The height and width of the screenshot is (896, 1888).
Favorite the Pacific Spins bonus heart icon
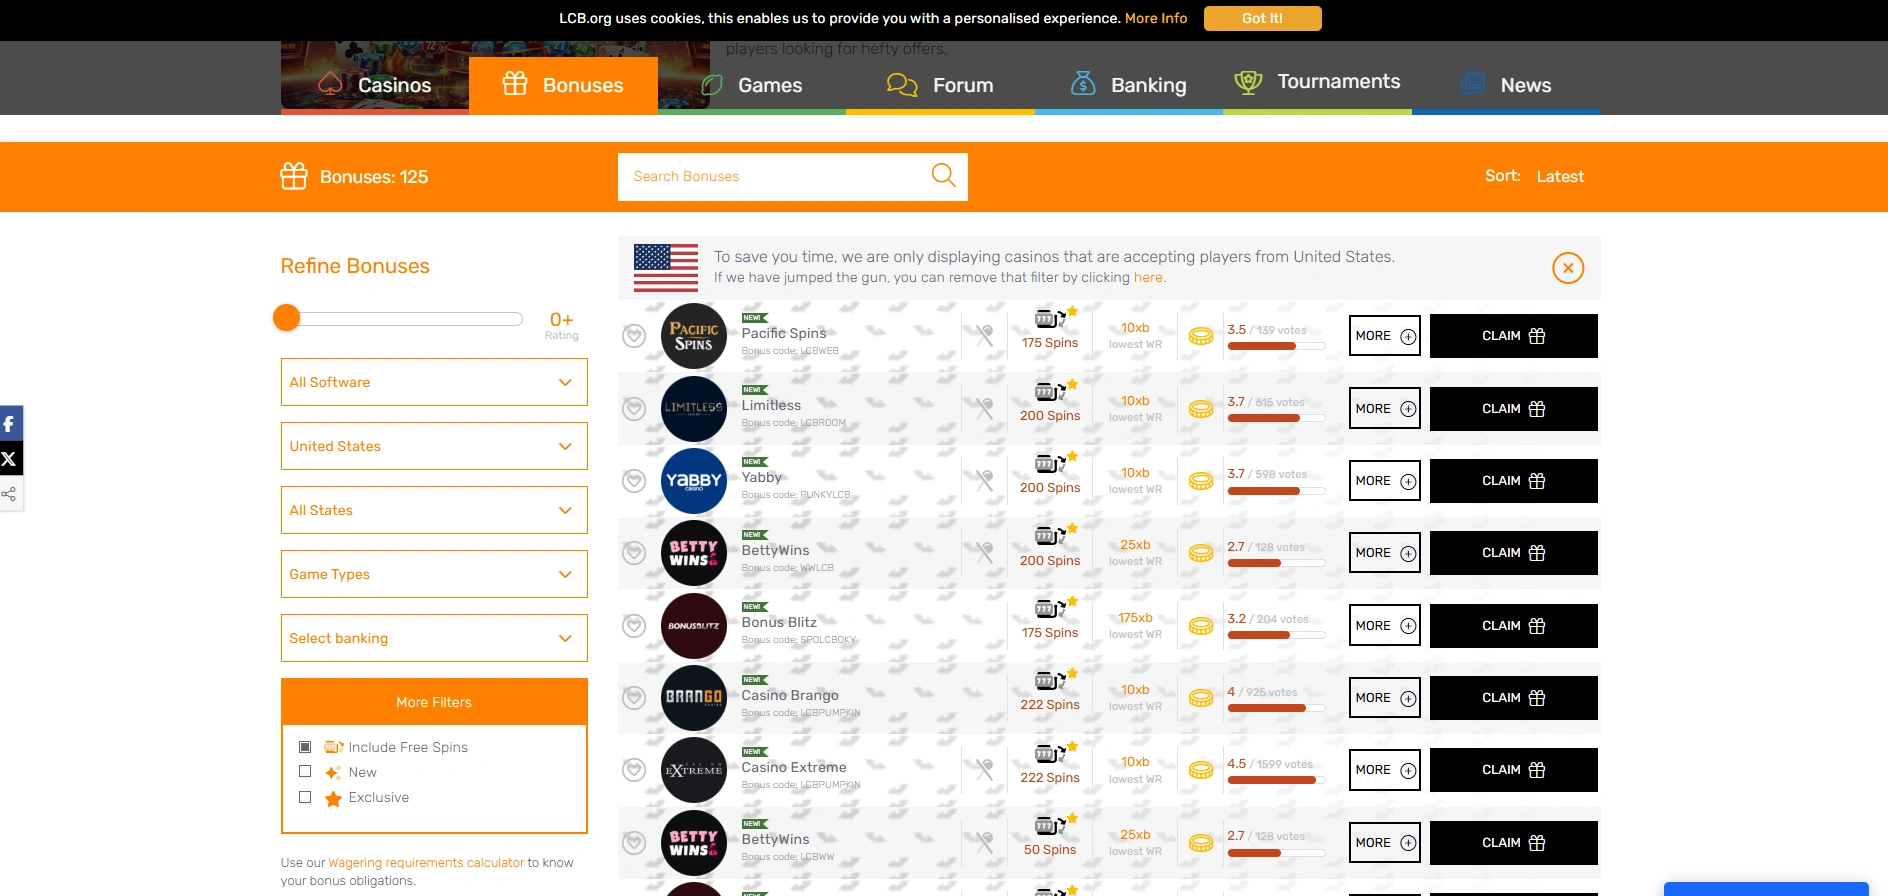click(x=634, y=336)
